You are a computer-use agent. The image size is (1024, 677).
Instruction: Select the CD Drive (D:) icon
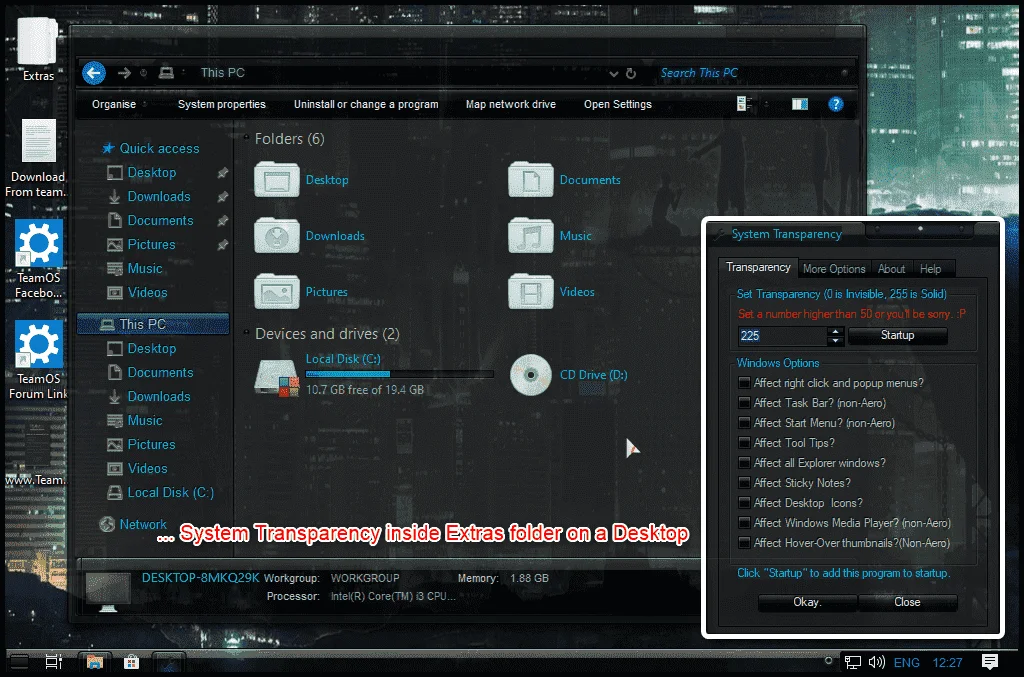click(530, 375)
